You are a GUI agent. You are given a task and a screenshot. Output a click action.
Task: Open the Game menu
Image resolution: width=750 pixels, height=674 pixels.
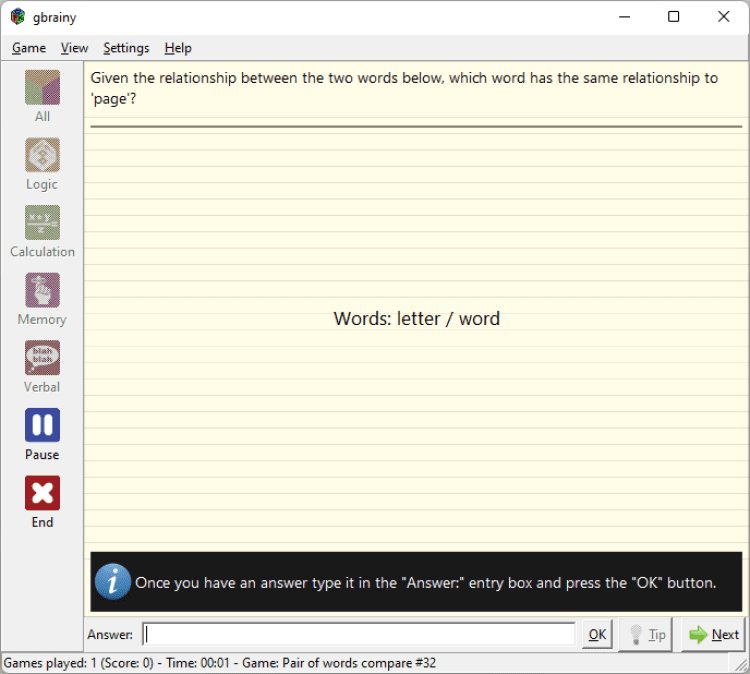[29, 48]
